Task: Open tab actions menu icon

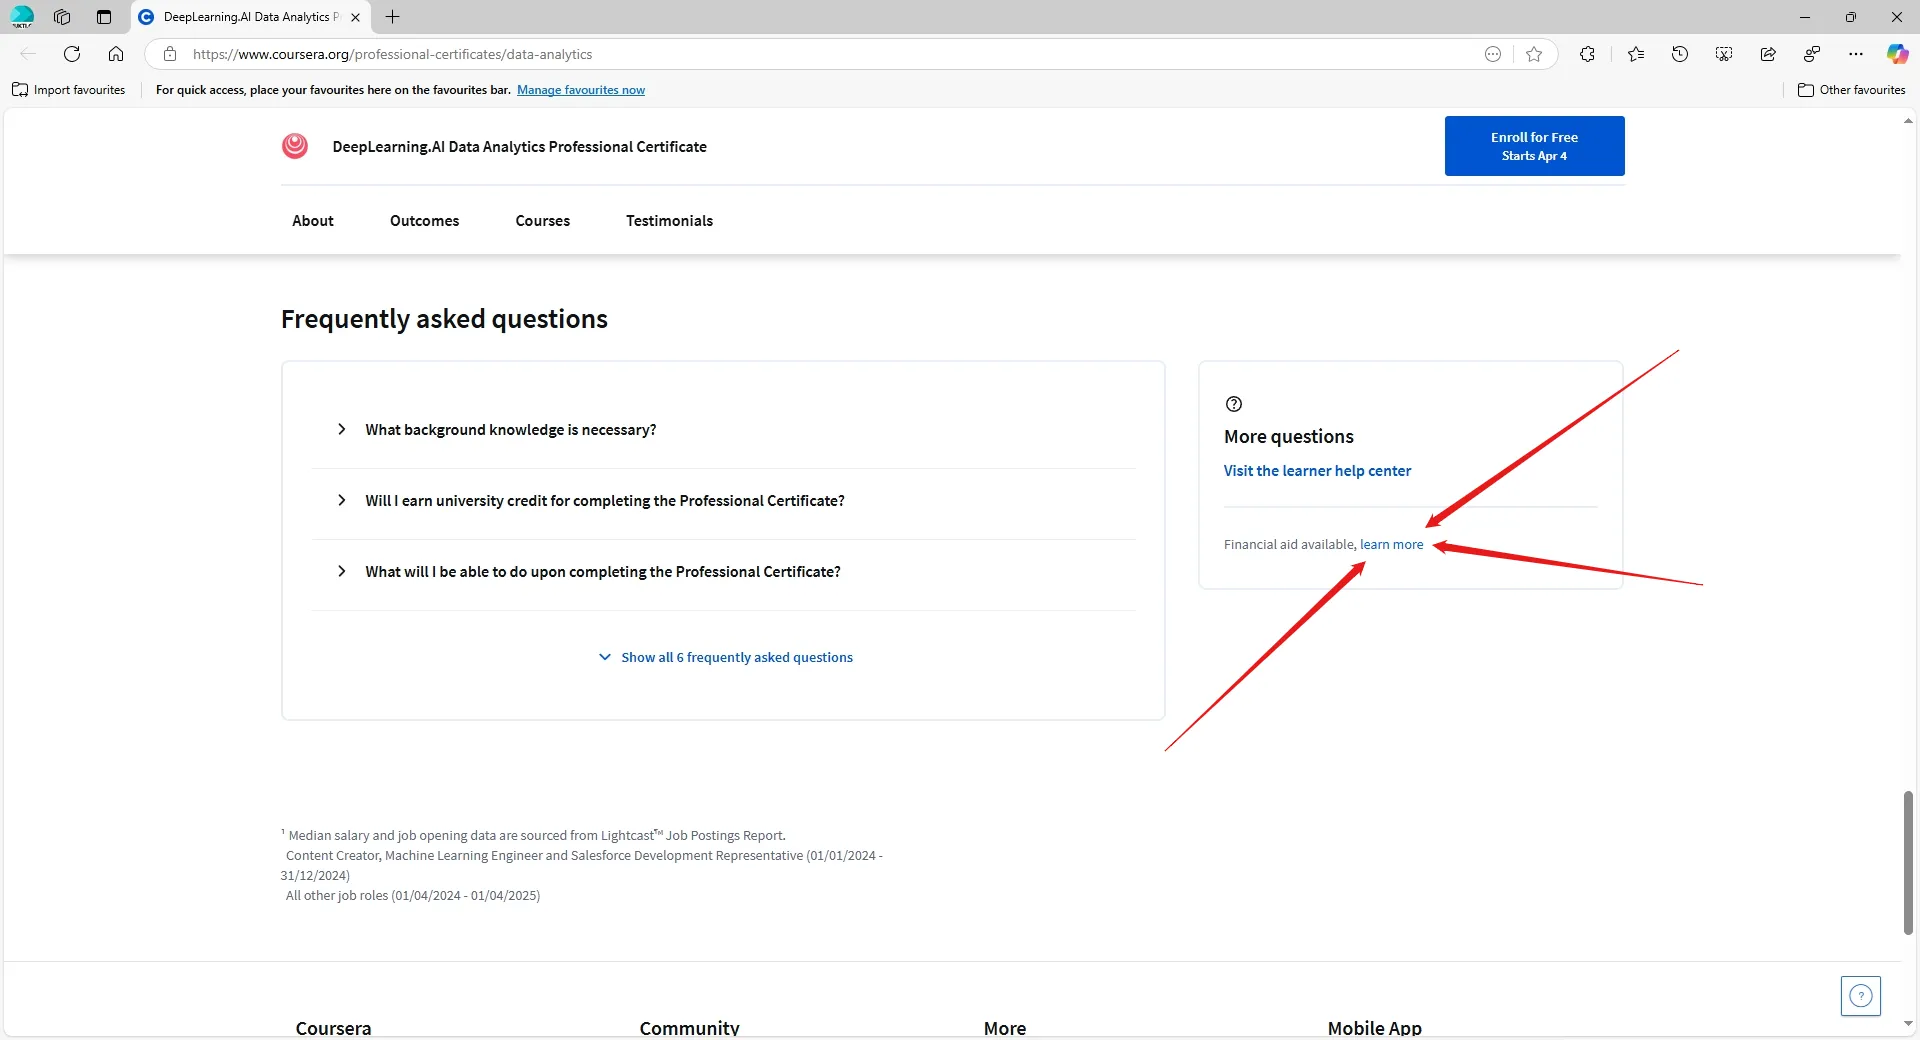Action: [104, 17]
